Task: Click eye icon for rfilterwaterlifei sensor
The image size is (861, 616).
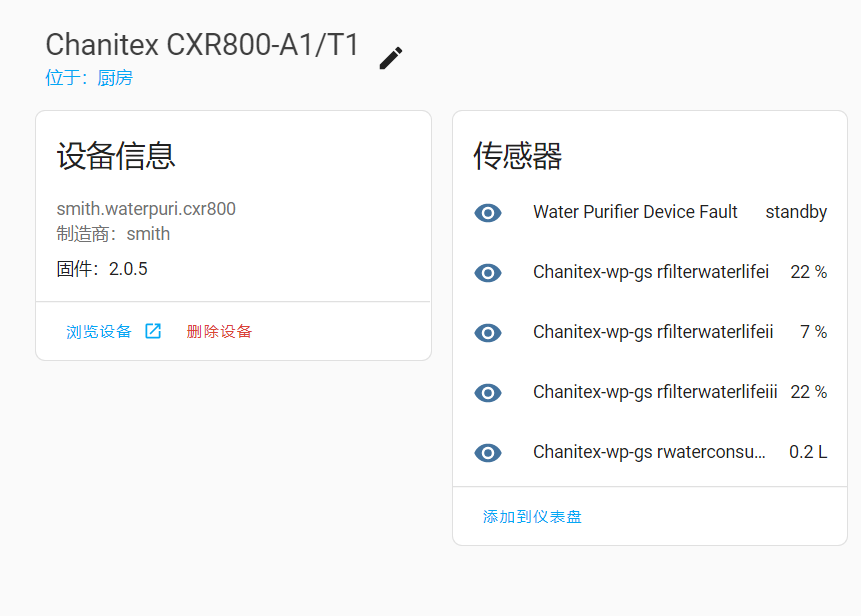Action: tap(488, 272)
